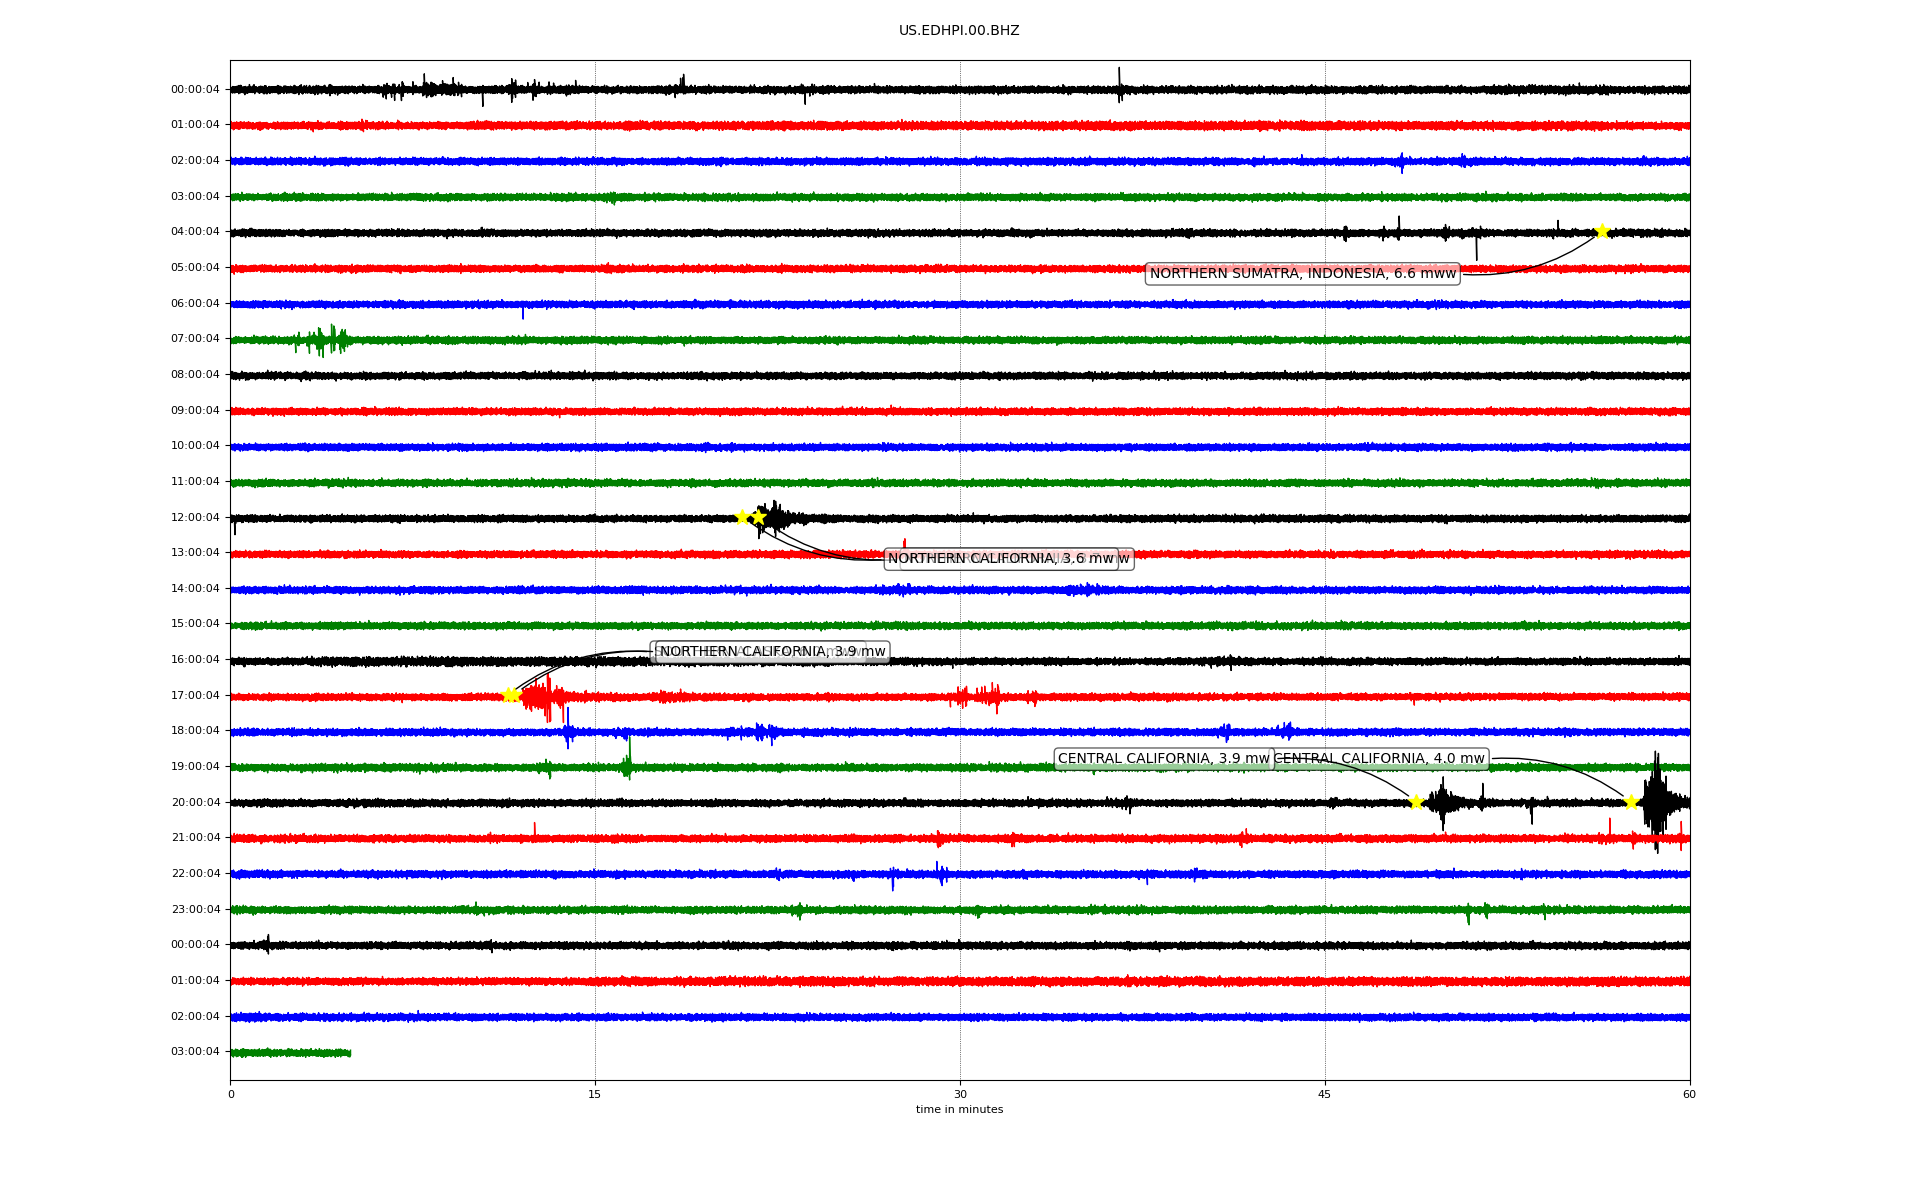The image size is (1920, 1200).
Task: Select the CENTRAL CALIFORNIA 3.9 mw label
Action: (x=1163, y=759)
